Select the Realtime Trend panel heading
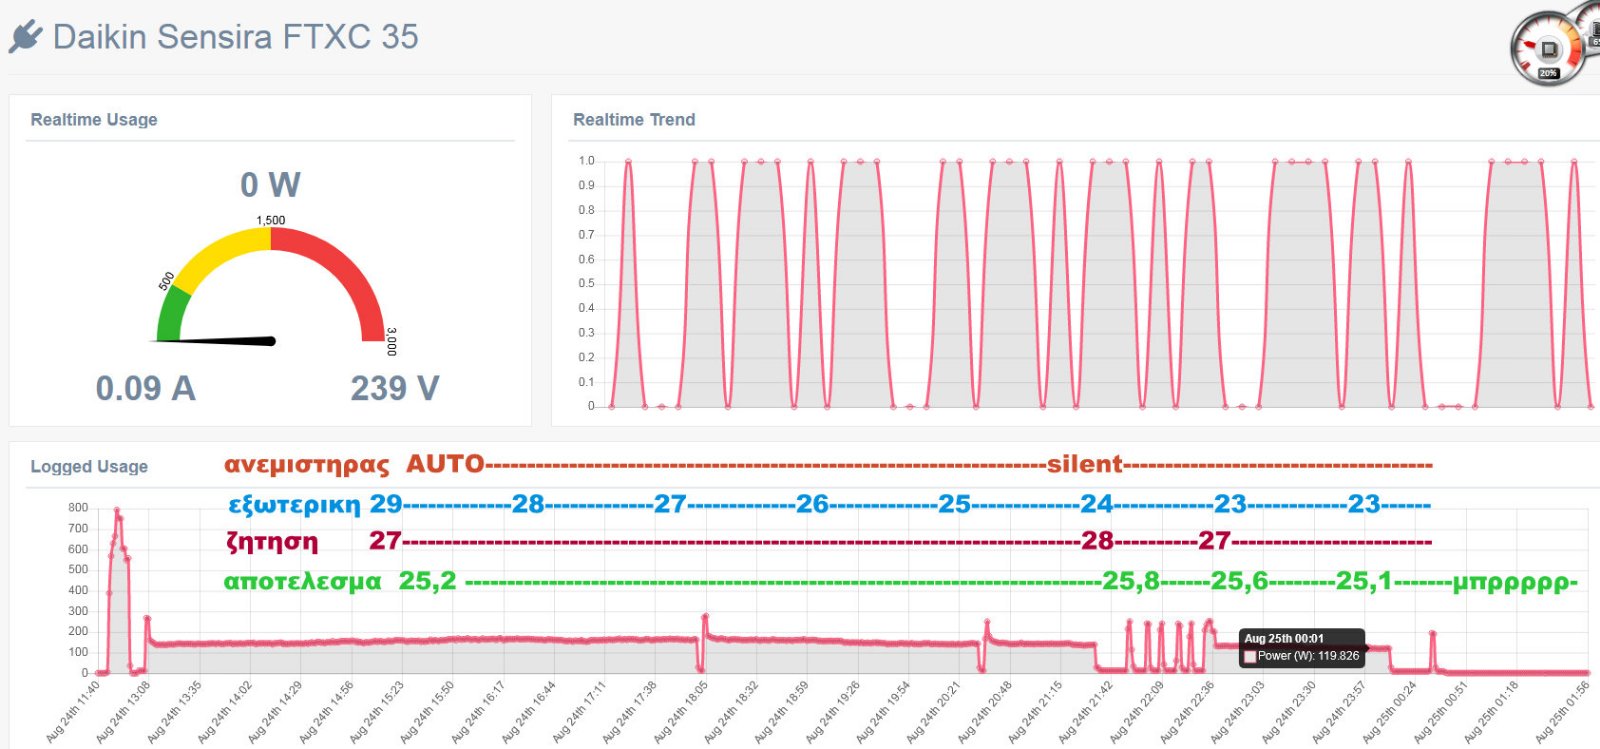 pyautogui.click(x=634, y=119)
